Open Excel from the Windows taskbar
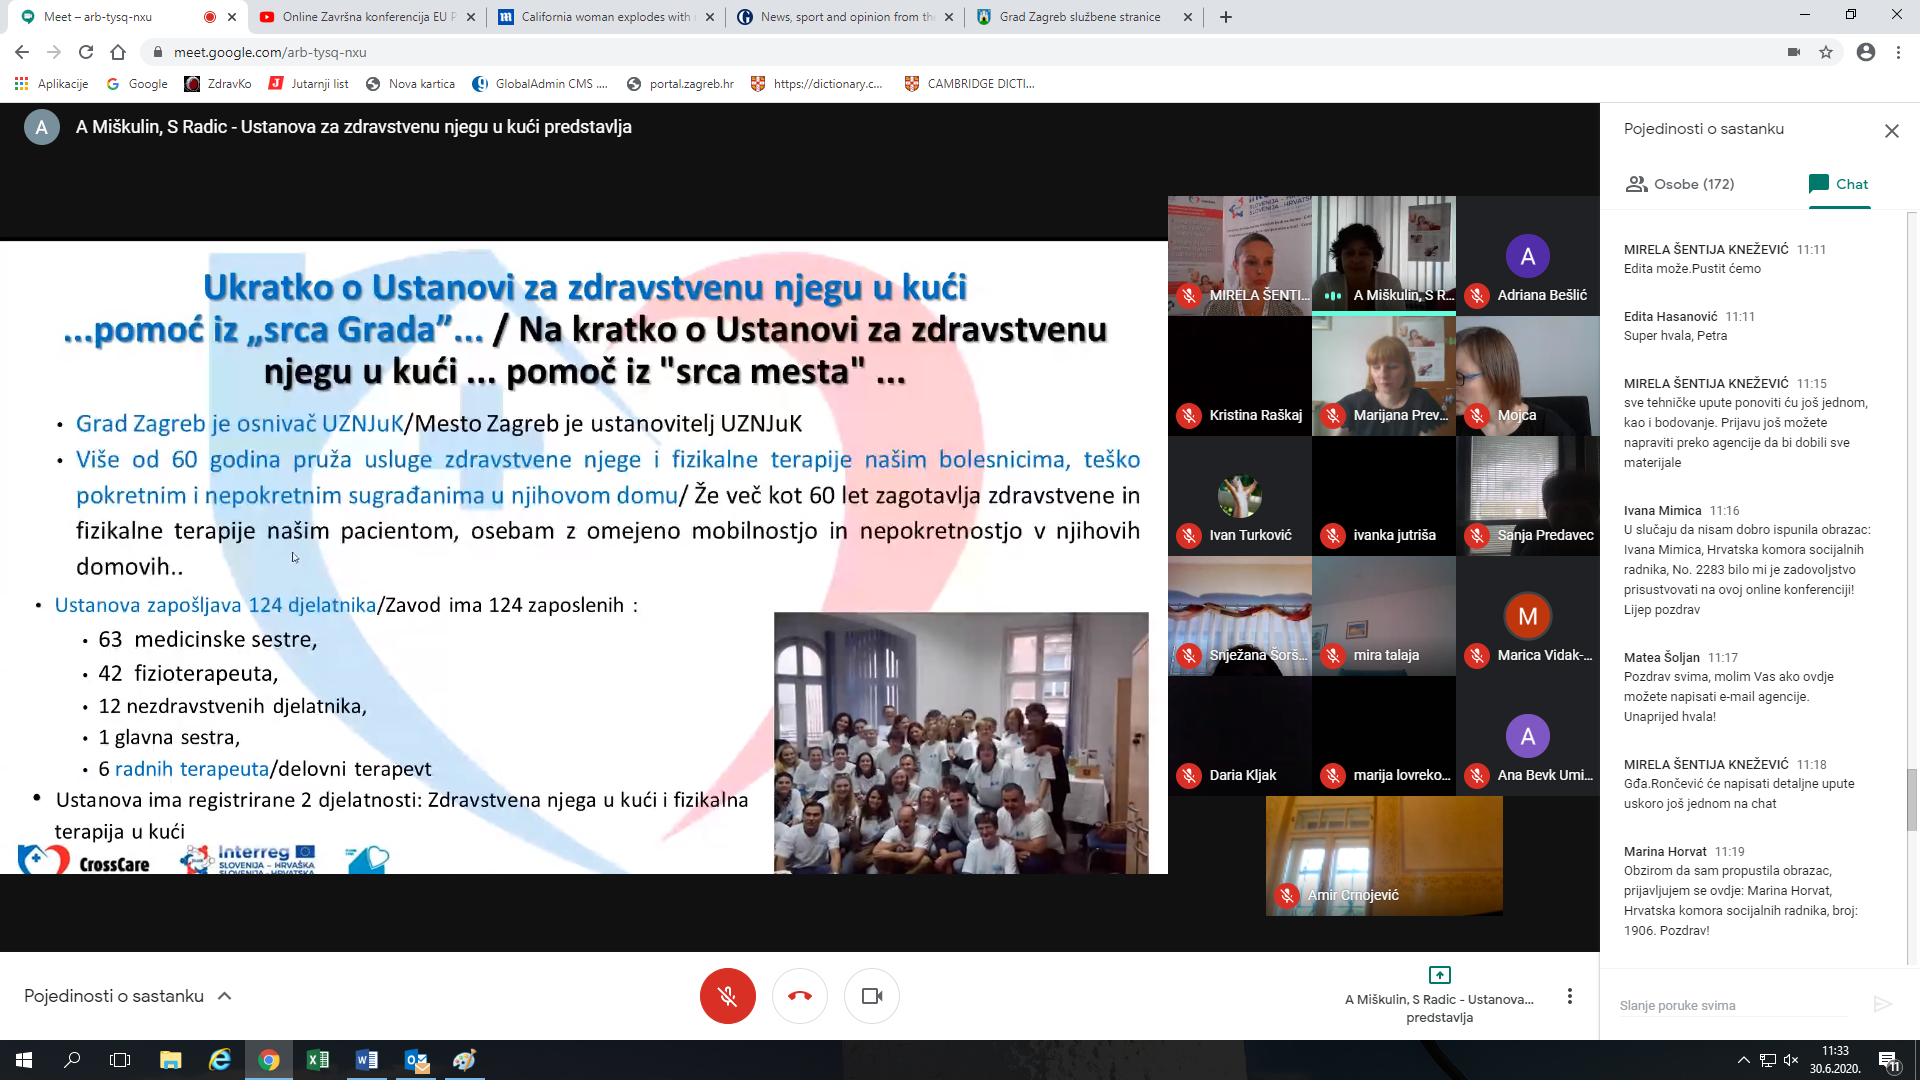The image size is (1920, 1080). (318, 1060)
